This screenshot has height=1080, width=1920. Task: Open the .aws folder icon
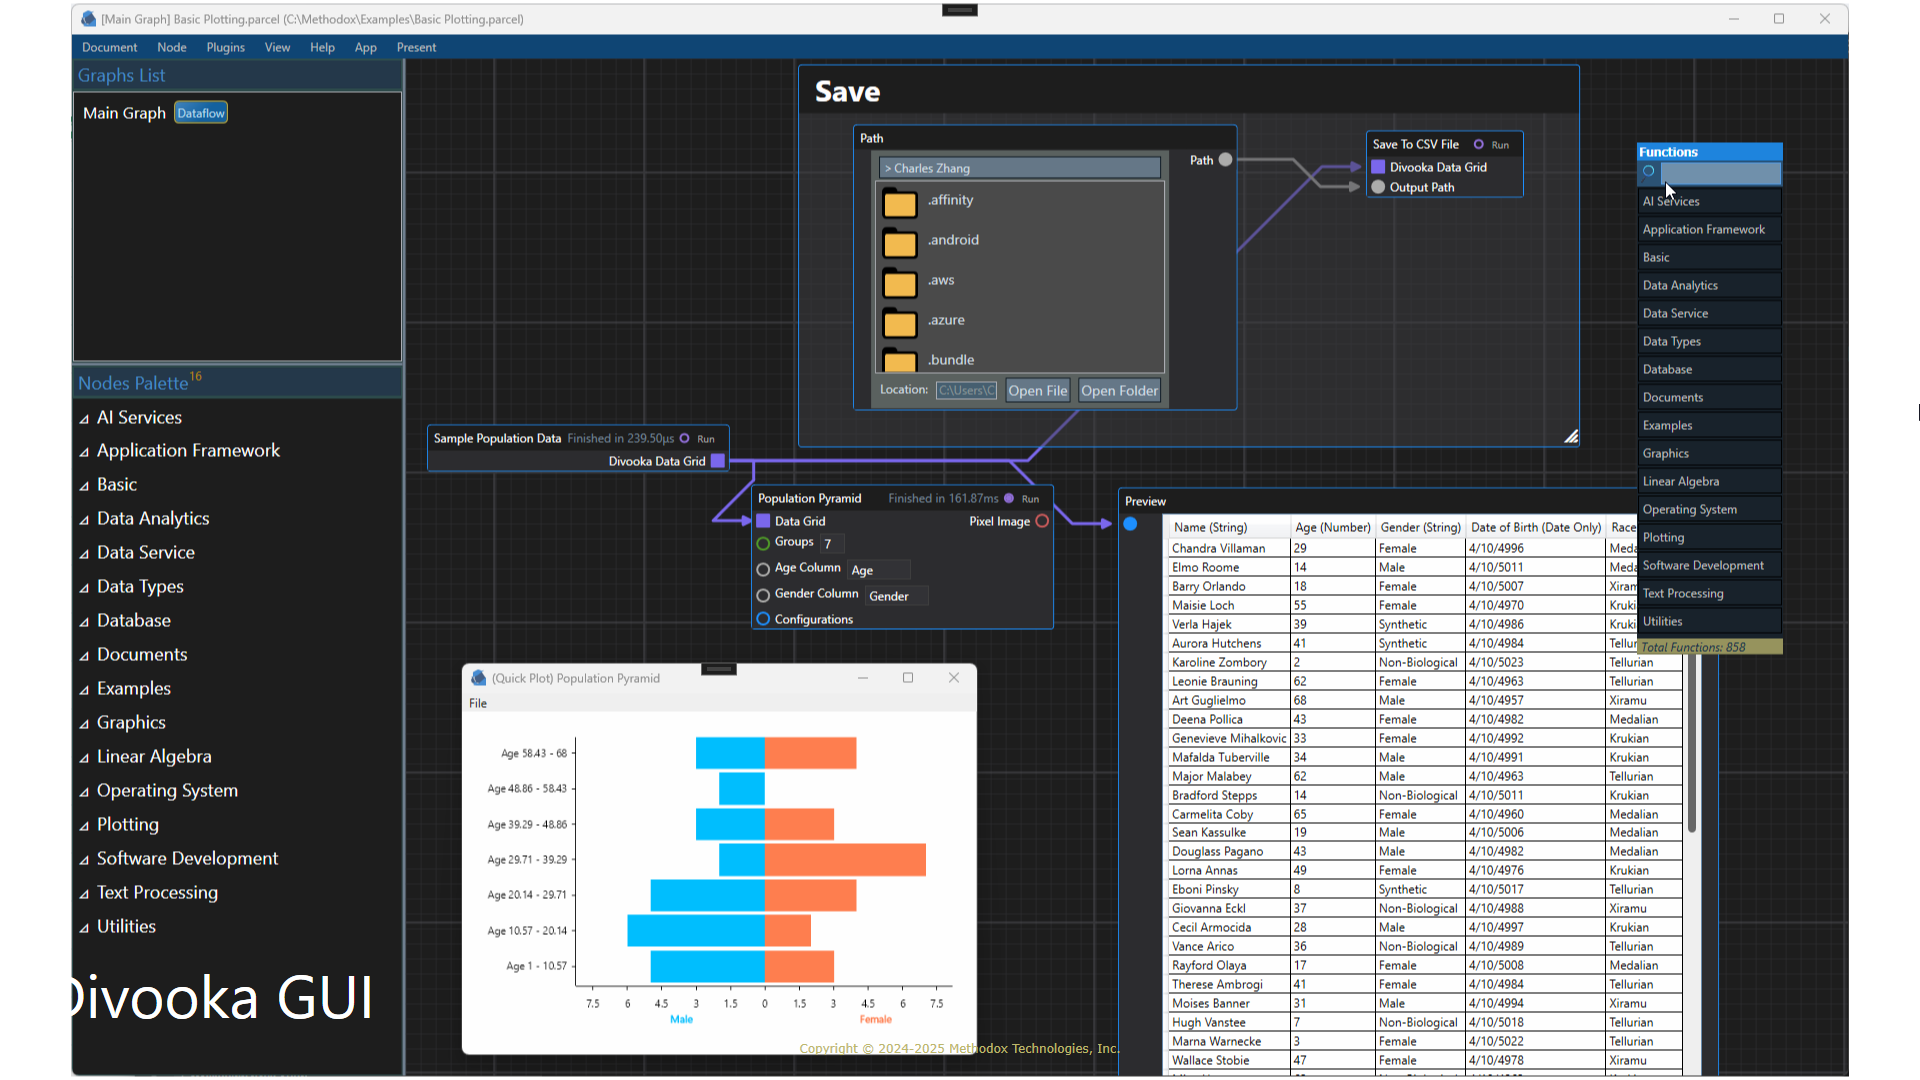[900, 283]
